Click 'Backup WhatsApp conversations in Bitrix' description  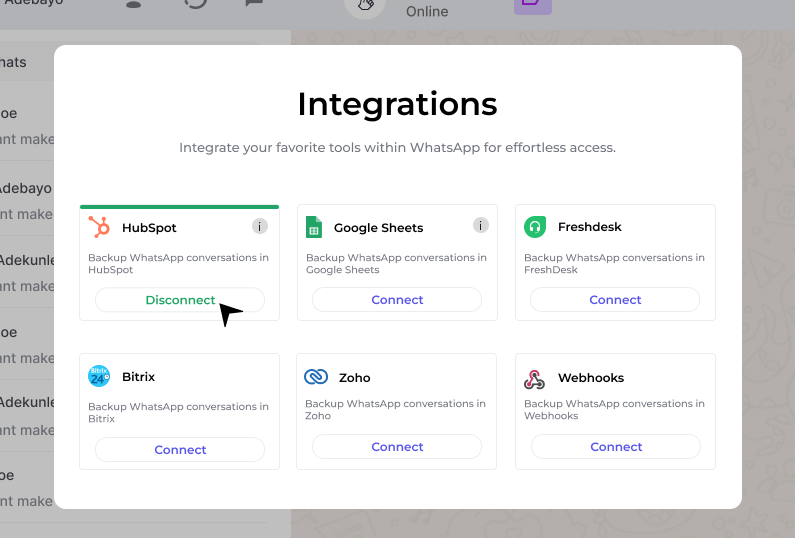[178, 413]
